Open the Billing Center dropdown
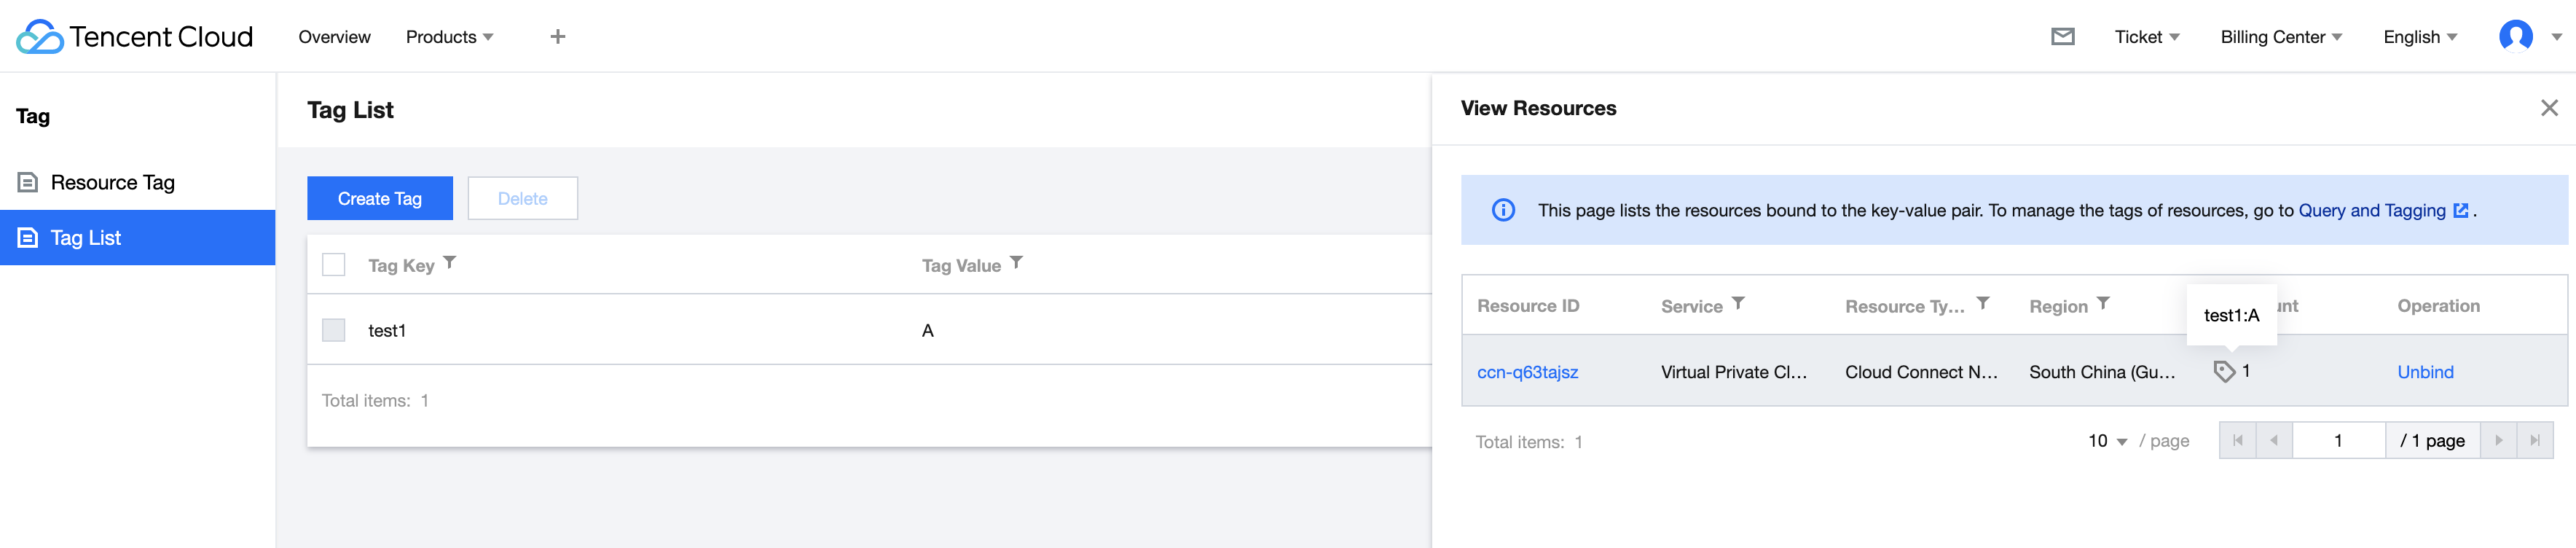Image resolution: width=2576 pixels, height=548 pixels. coord(2281,37)
